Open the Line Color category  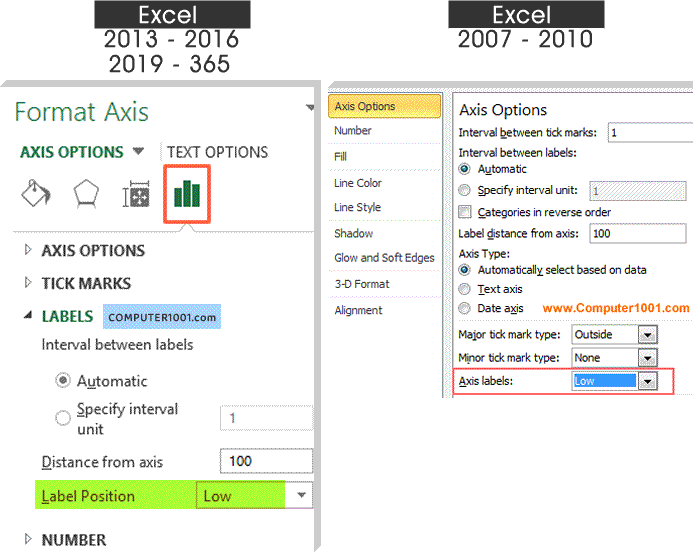[x=358, y=183]
